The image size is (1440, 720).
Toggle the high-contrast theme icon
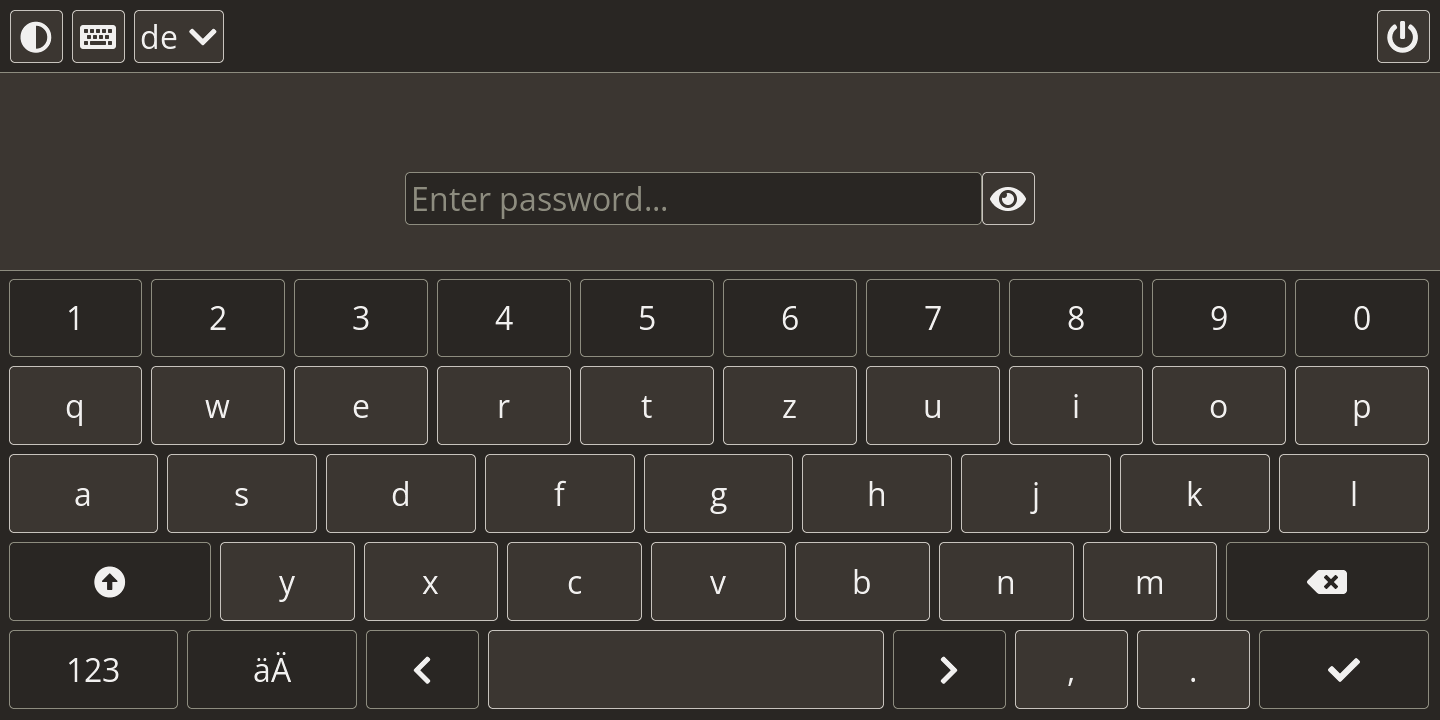click(x=36, y=36)
